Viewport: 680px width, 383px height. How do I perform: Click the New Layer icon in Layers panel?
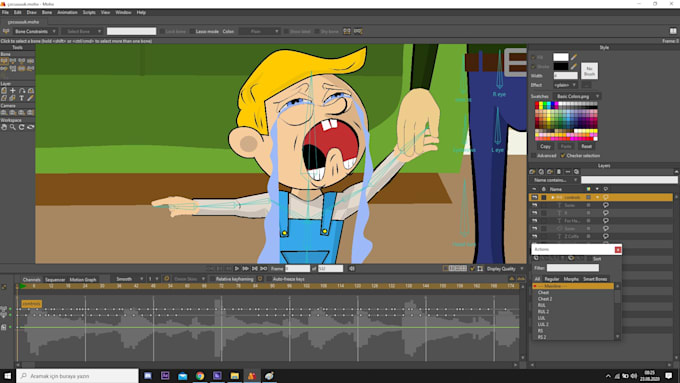pos(533,172)
